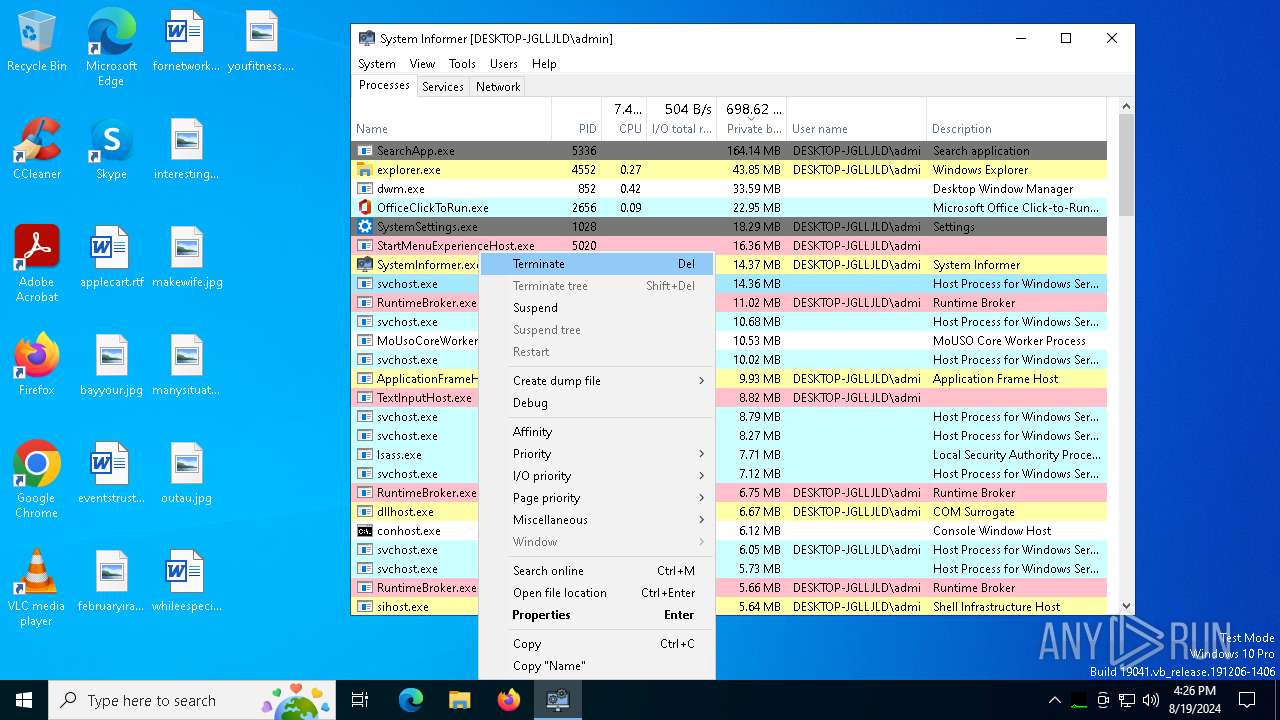Open Firefox from the taskbar
The width and height of the screenshot is (1280, 720).
(508, 701)
